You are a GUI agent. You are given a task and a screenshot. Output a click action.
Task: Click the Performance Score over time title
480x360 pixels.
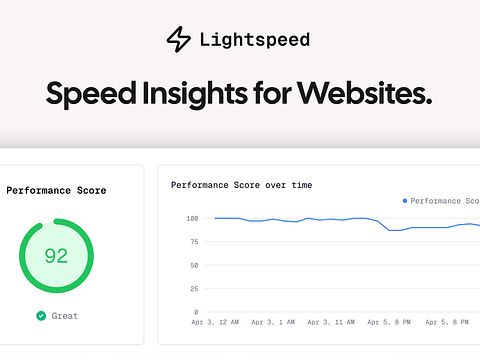[242, 185]
